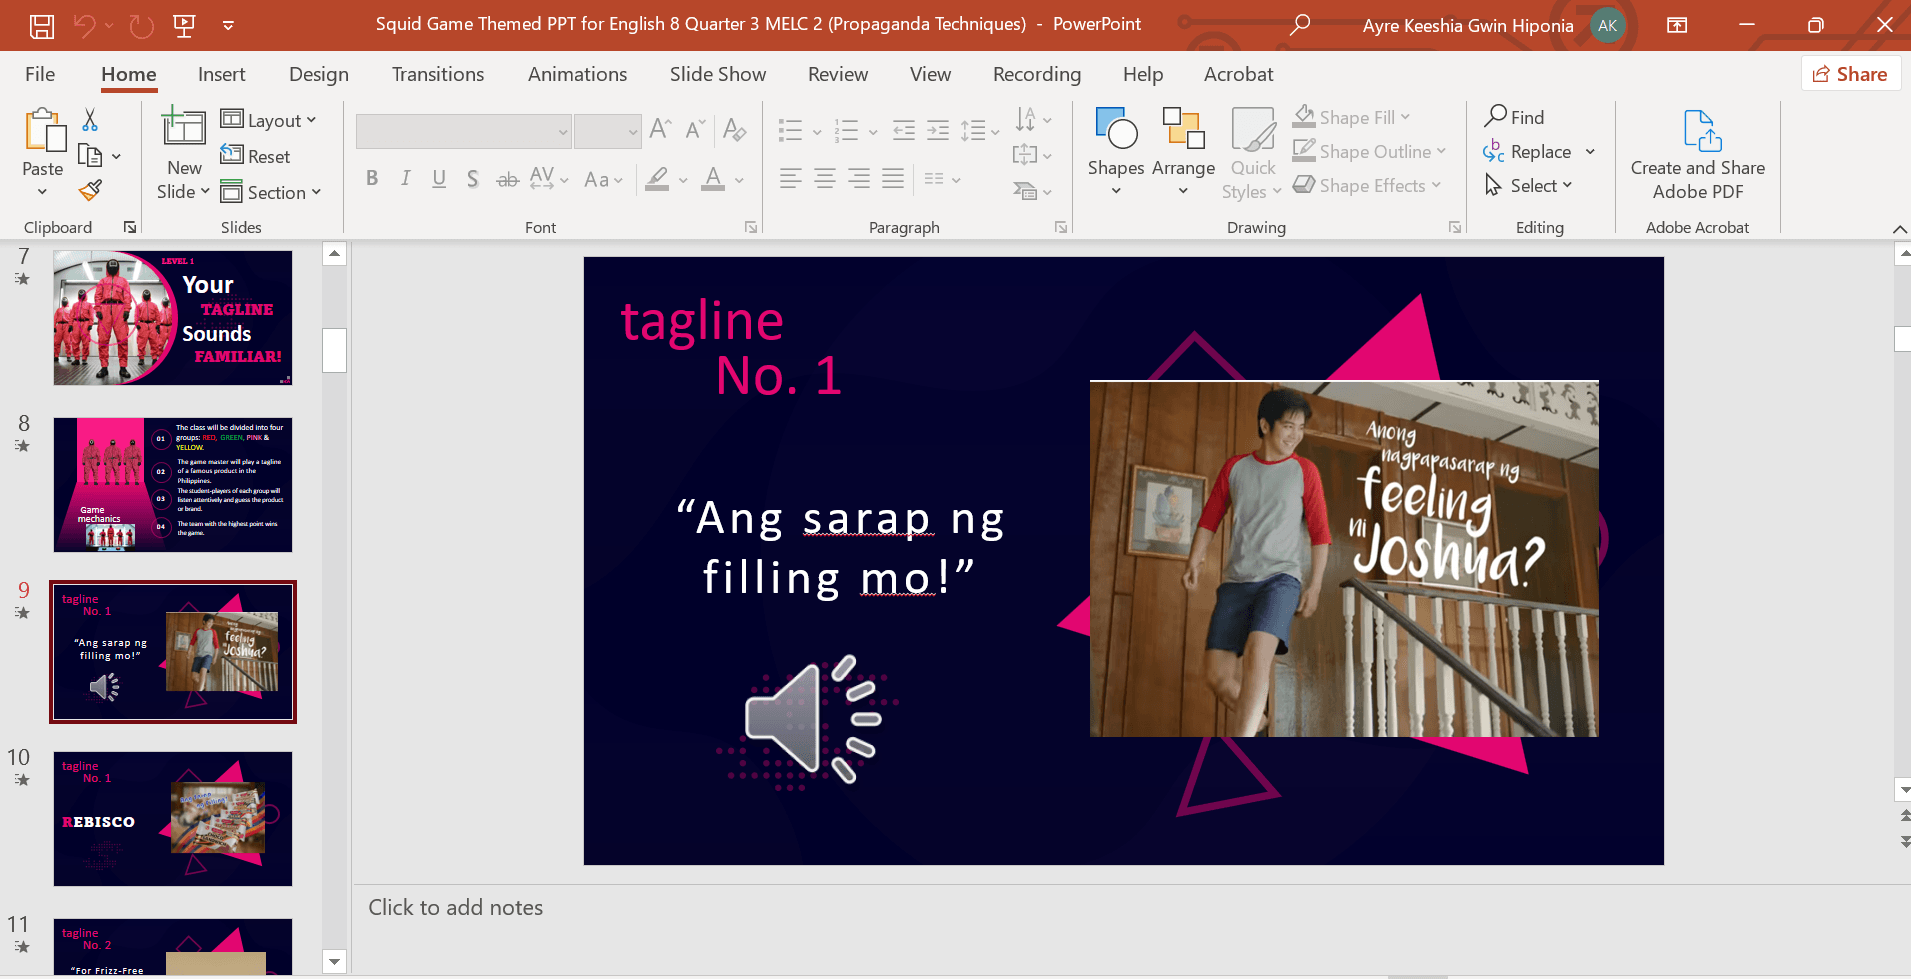Click the Replace command

pos(1538,151)
